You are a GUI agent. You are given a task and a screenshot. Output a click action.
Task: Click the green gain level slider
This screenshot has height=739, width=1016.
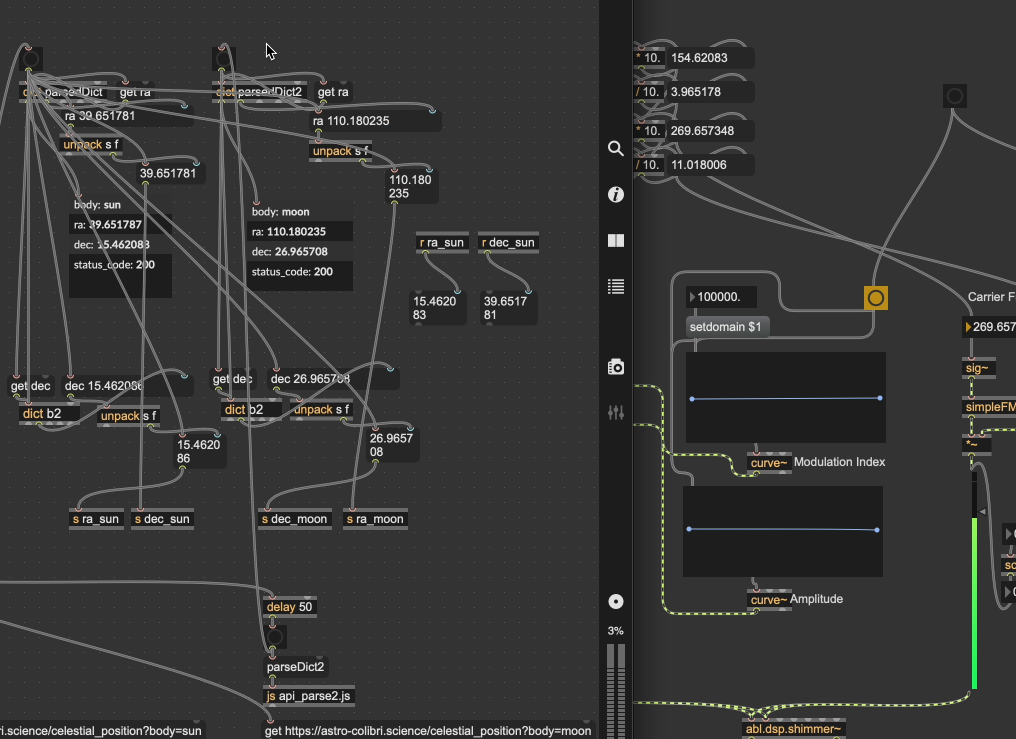click(x=973, y=600)
